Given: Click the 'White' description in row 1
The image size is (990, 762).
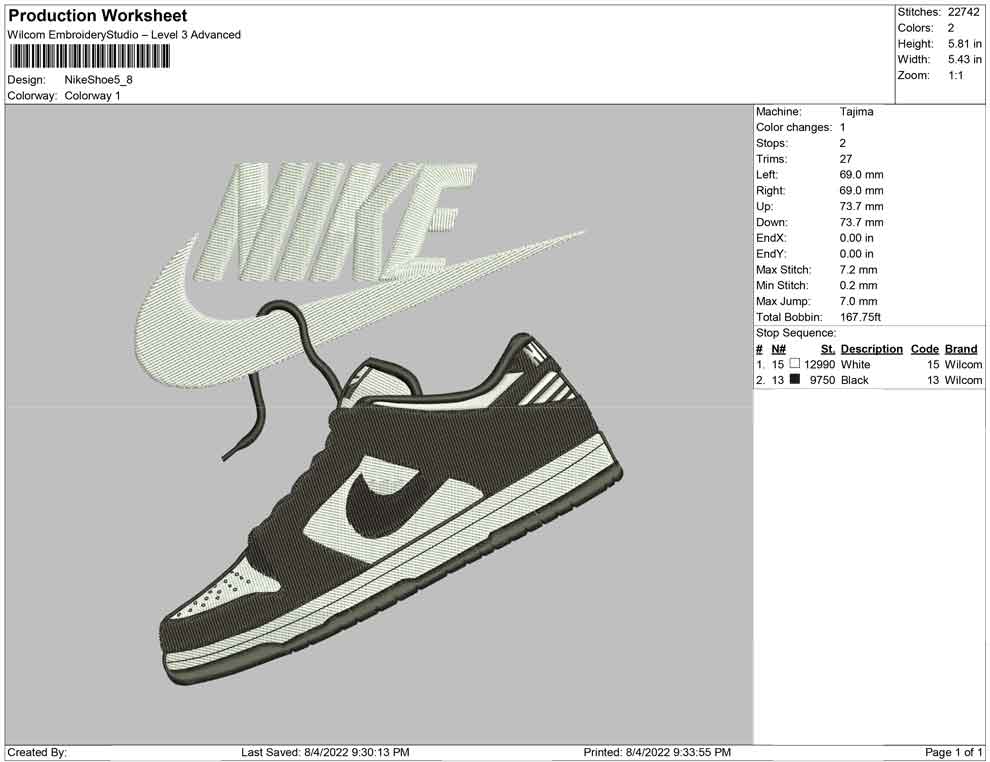Looking at the screenshot, I should (856, 364).
